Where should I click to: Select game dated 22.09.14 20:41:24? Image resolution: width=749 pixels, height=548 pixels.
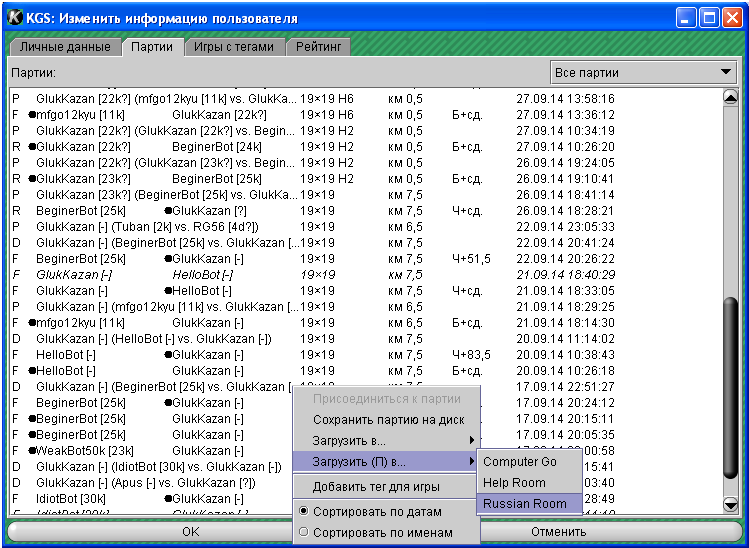click(x=365, y=243)
